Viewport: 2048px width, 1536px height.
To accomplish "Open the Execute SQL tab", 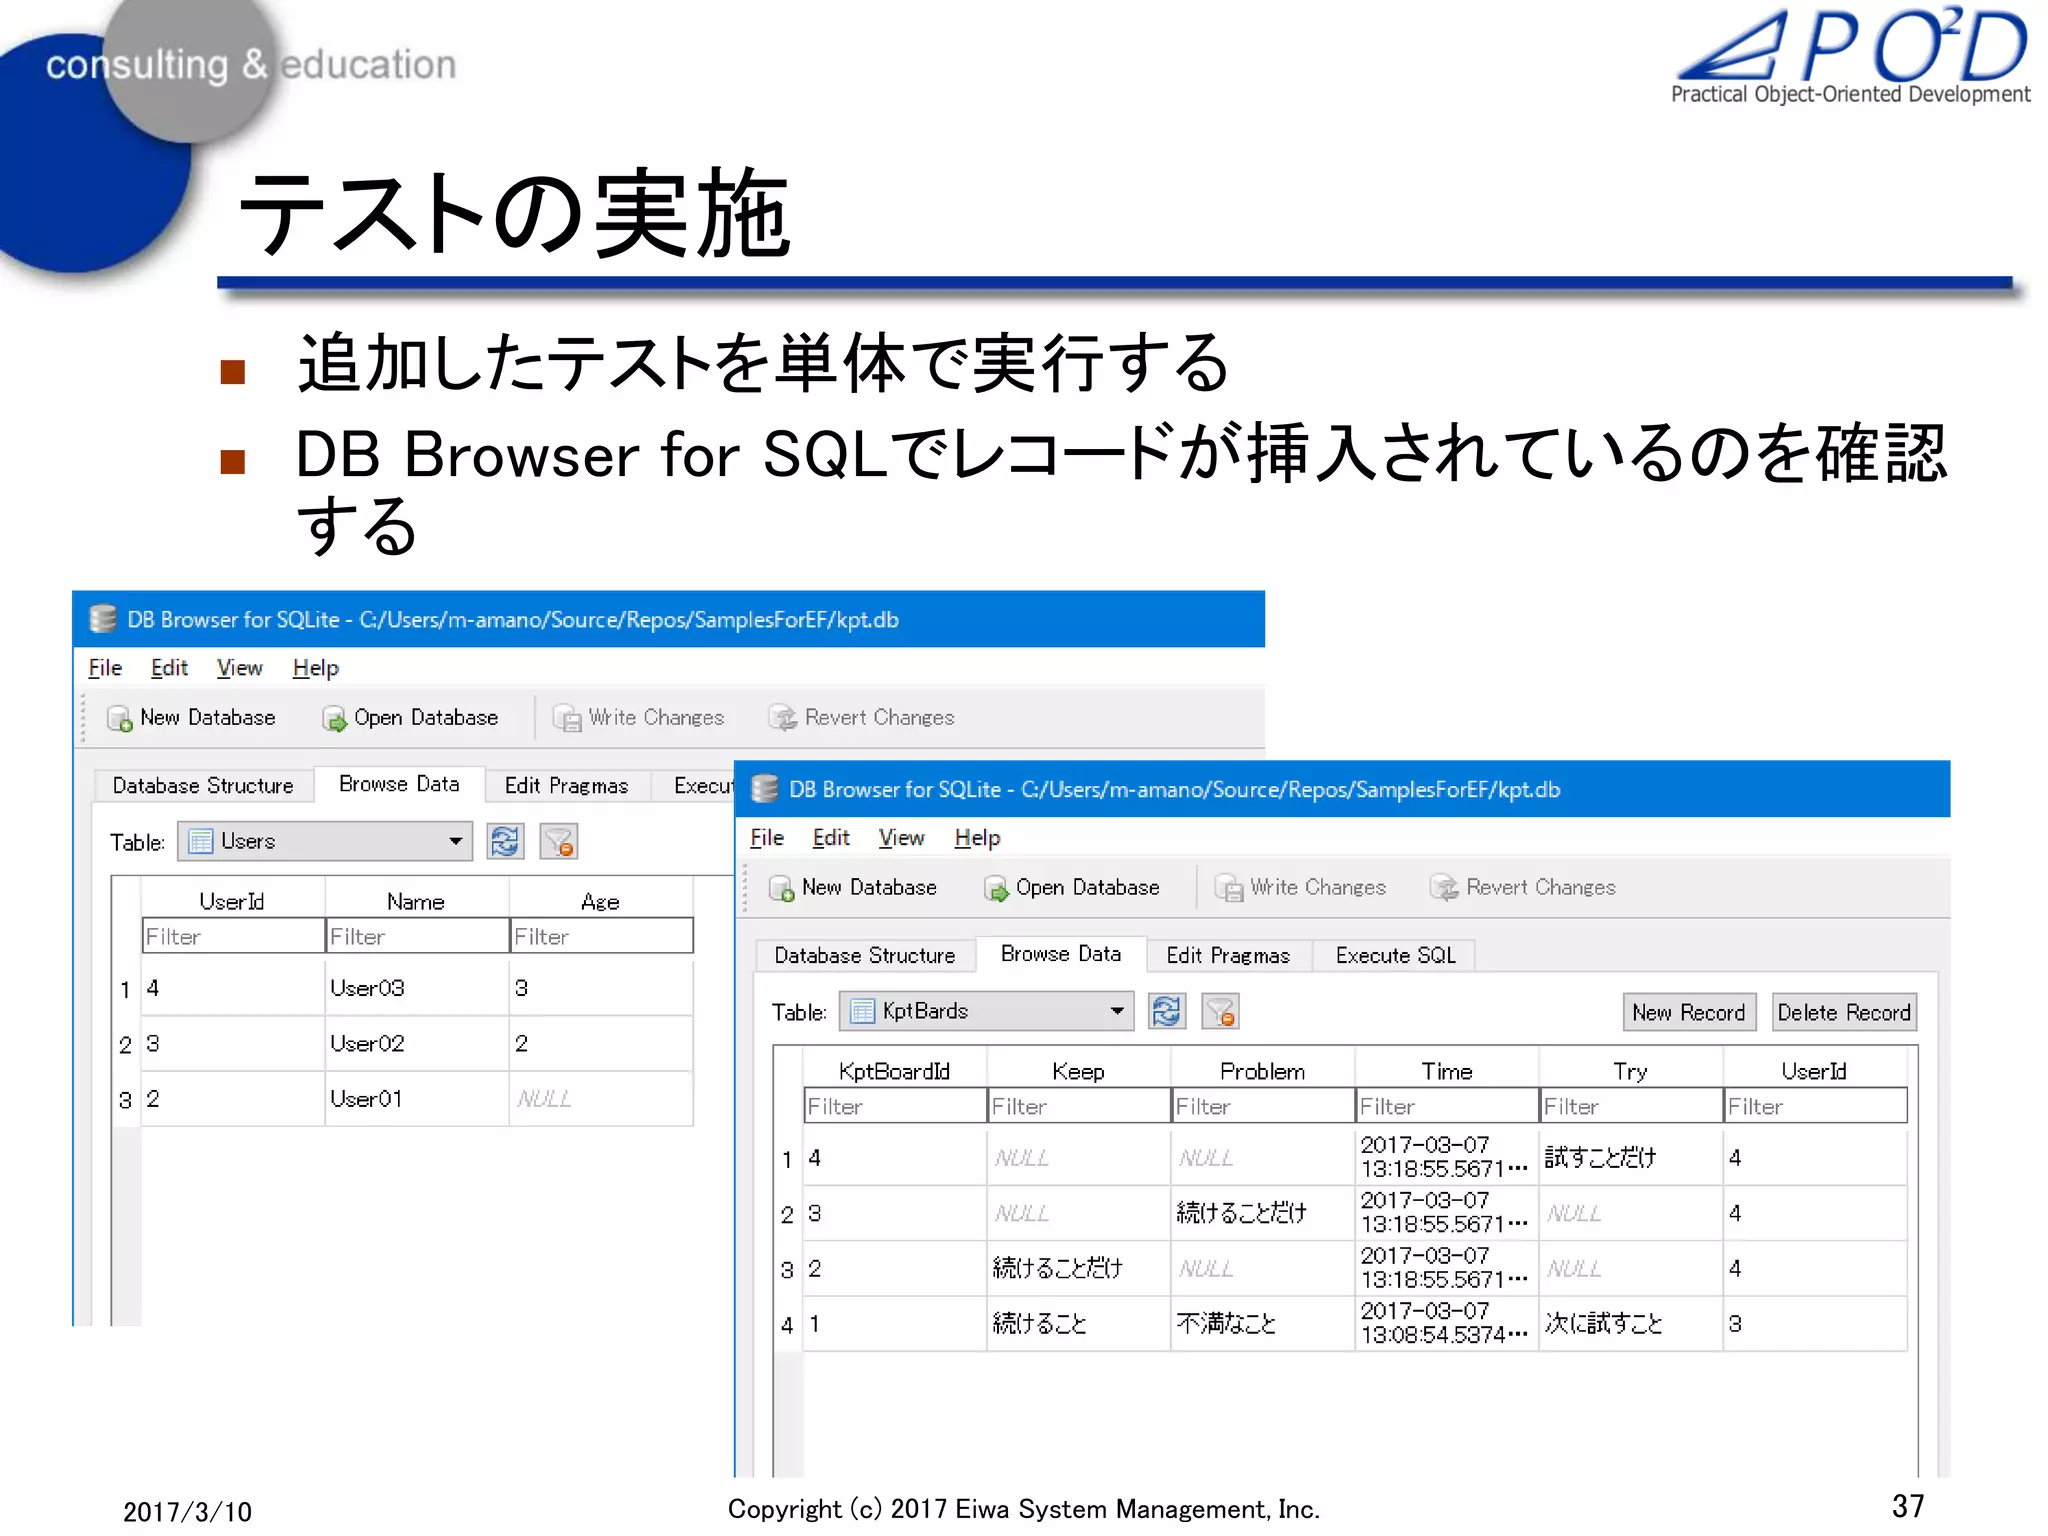I will [1395, 956].
